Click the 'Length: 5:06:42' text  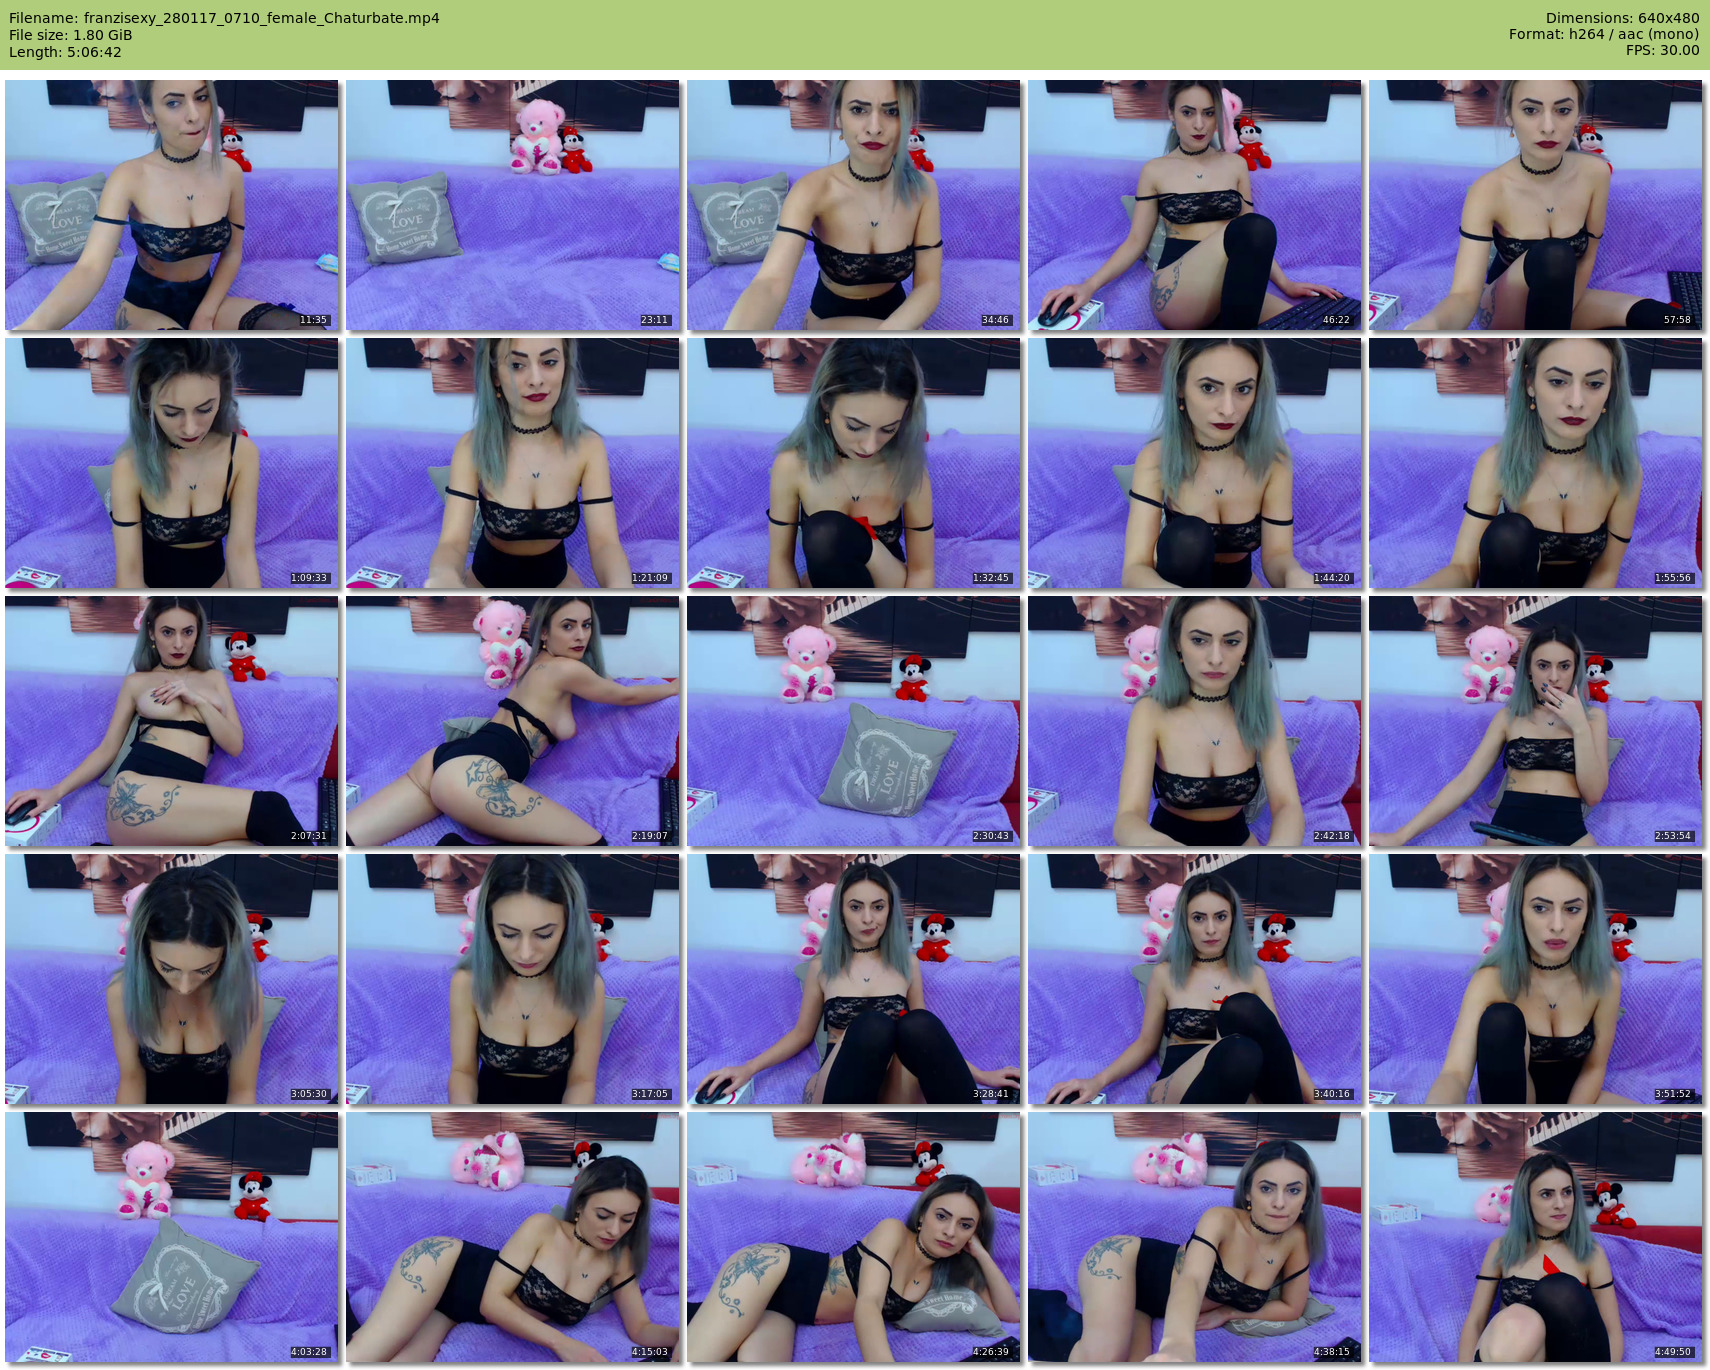[x=65, y=52]
